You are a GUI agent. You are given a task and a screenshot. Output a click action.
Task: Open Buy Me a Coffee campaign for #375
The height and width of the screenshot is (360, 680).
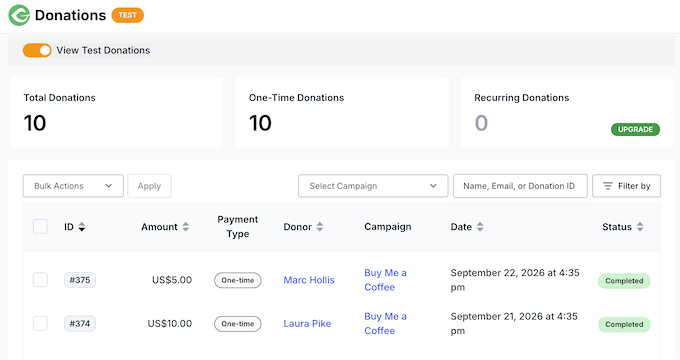pyautogui.click(x=386, y=280)
